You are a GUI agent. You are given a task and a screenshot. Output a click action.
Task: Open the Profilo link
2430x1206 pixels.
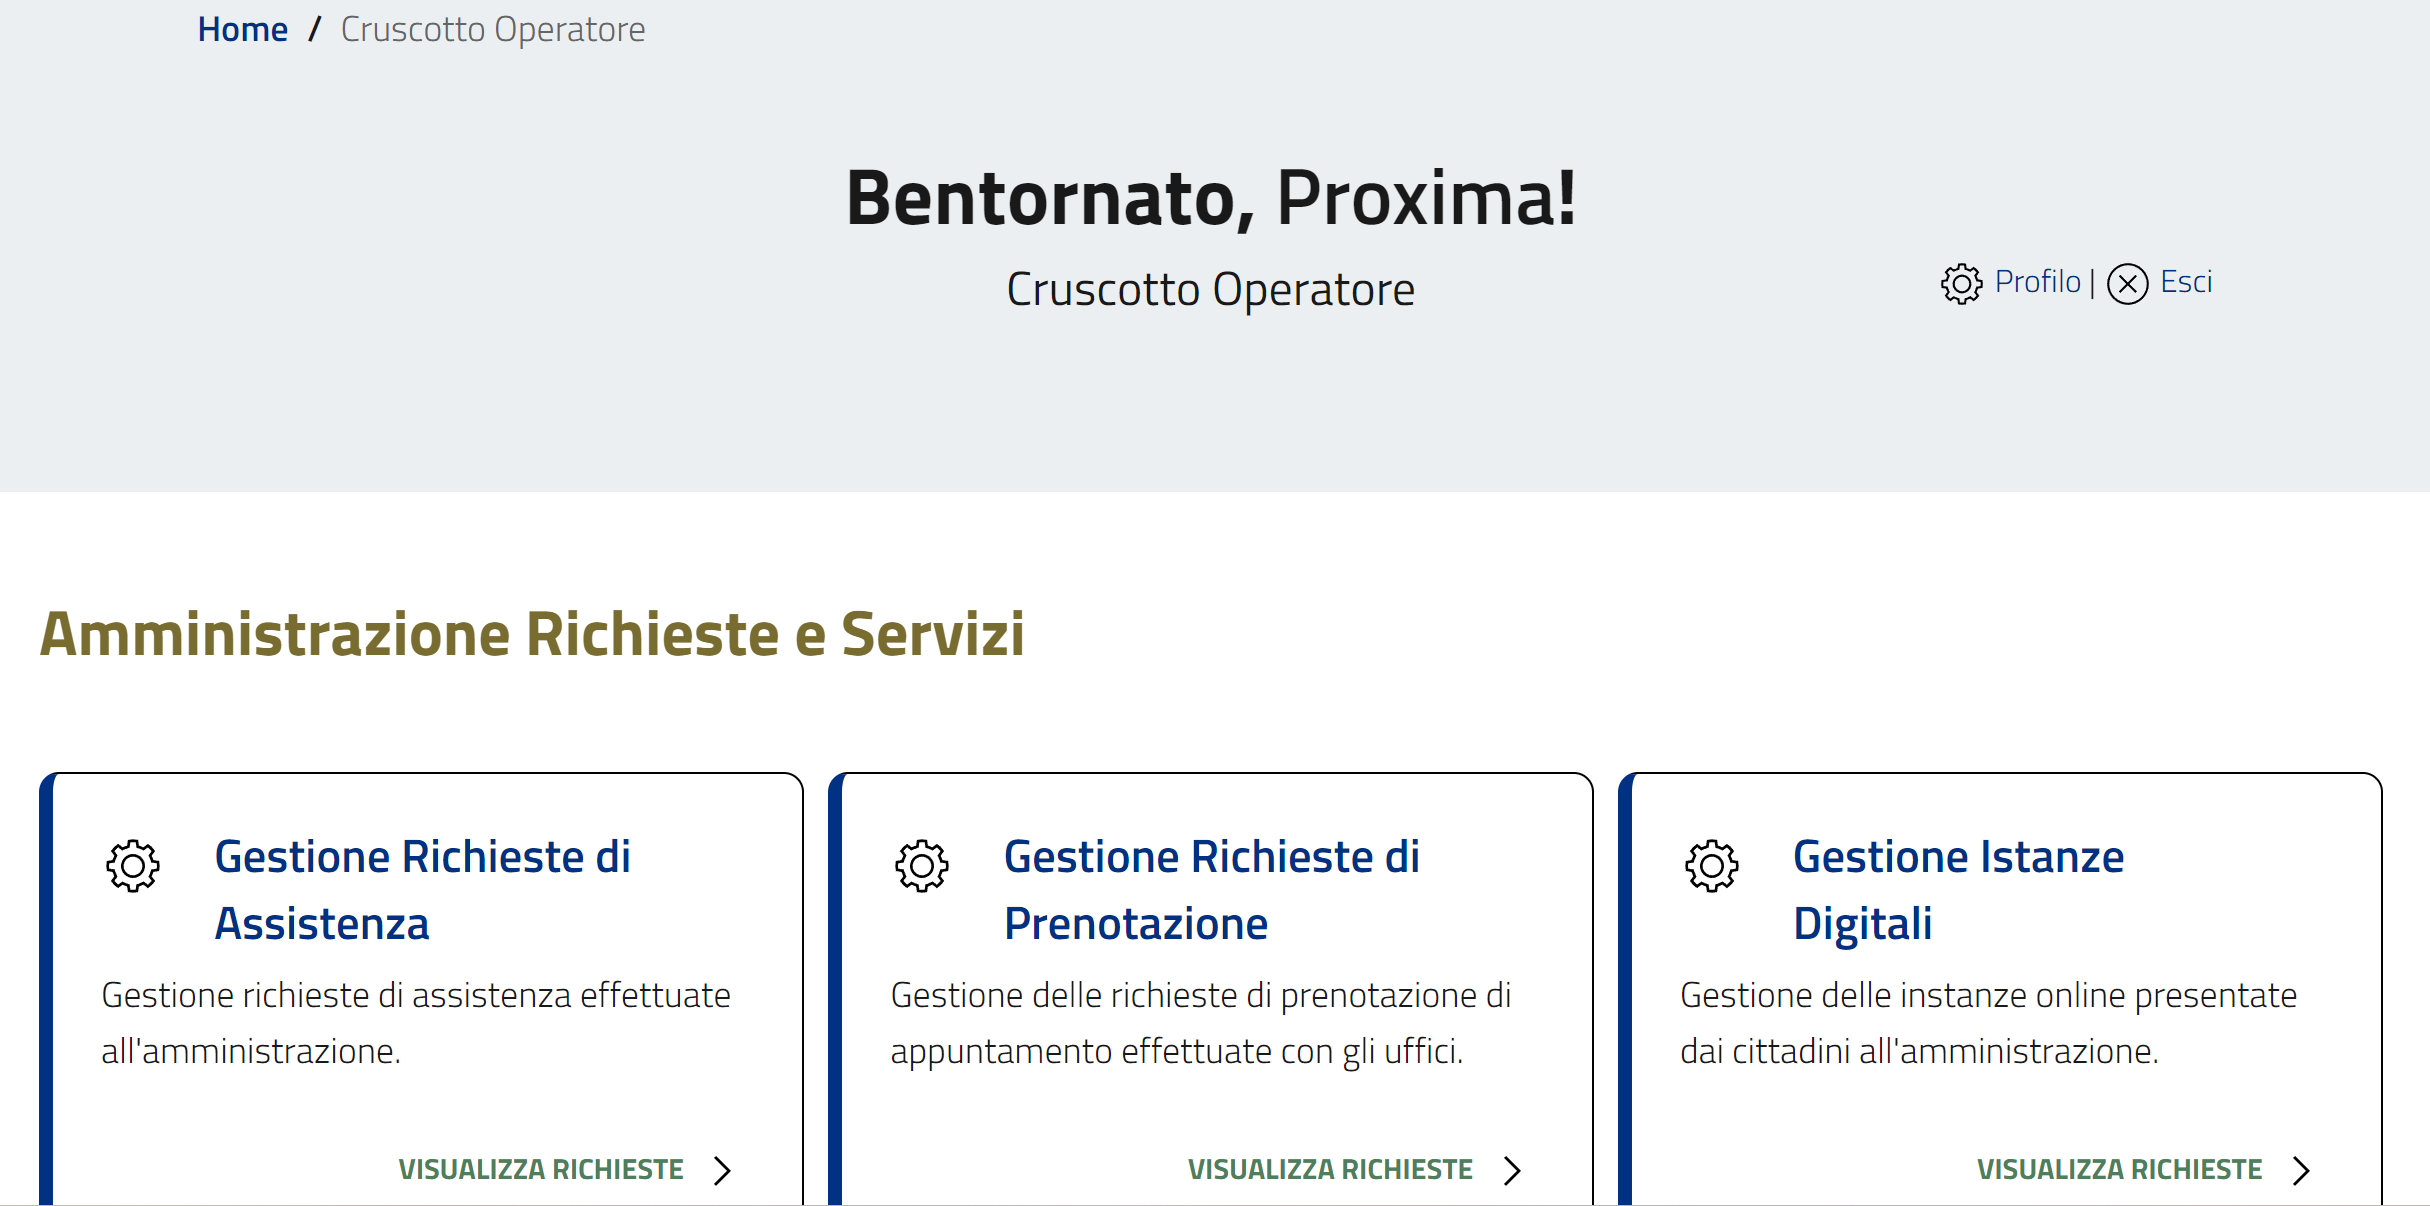pyautogui.click(x=2037, y=282)
